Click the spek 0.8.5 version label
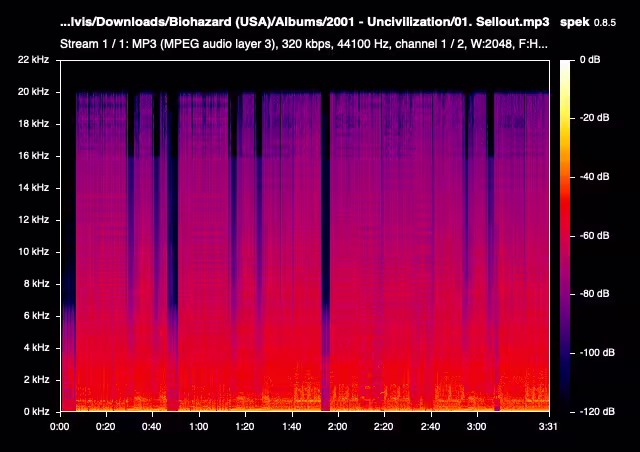 [x=588, y=22]
